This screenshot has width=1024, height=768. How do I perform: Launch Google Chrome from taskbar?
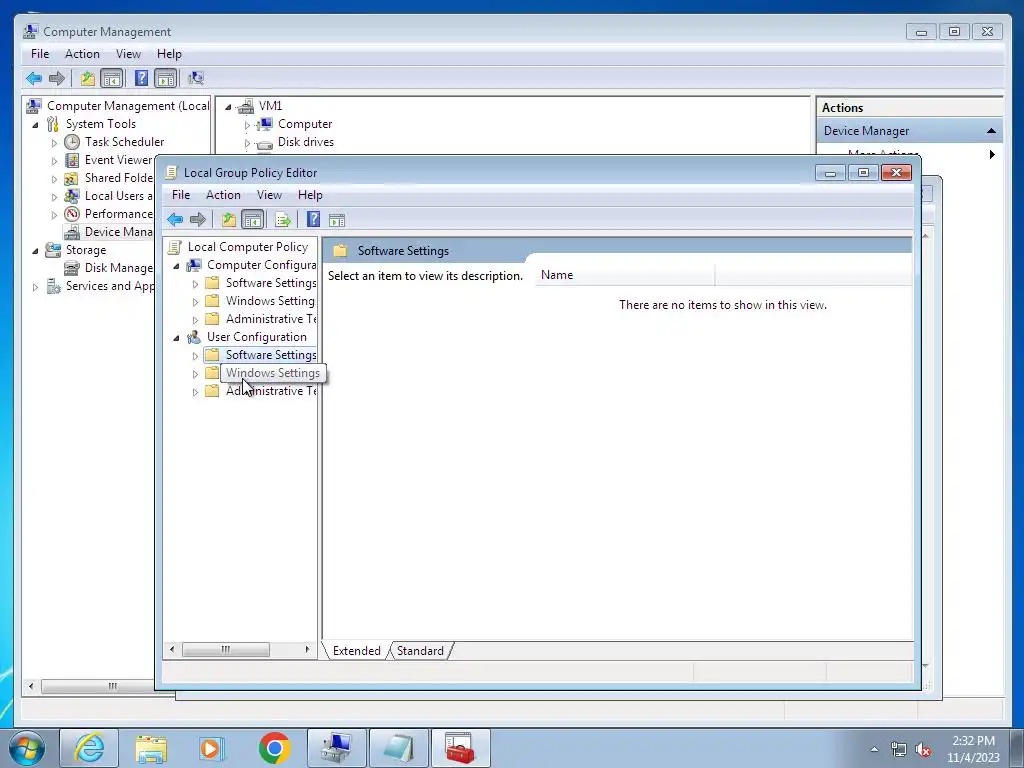coord(274,748)
